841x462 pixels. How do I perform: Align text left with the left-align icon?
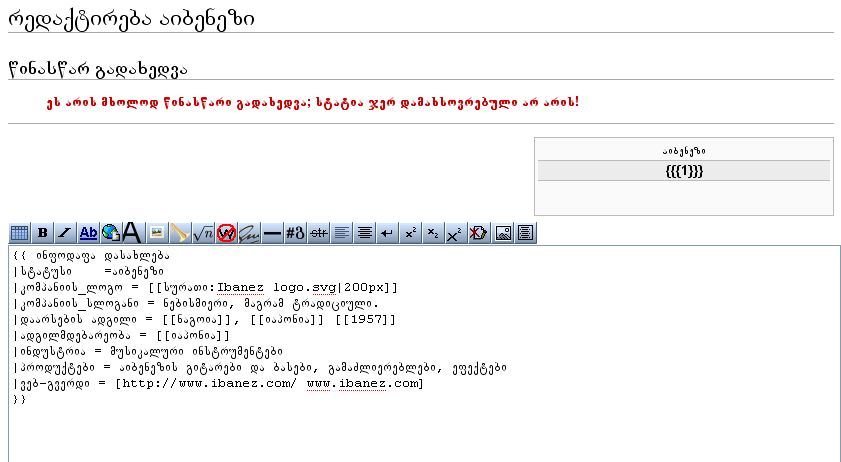pos(342,233)
